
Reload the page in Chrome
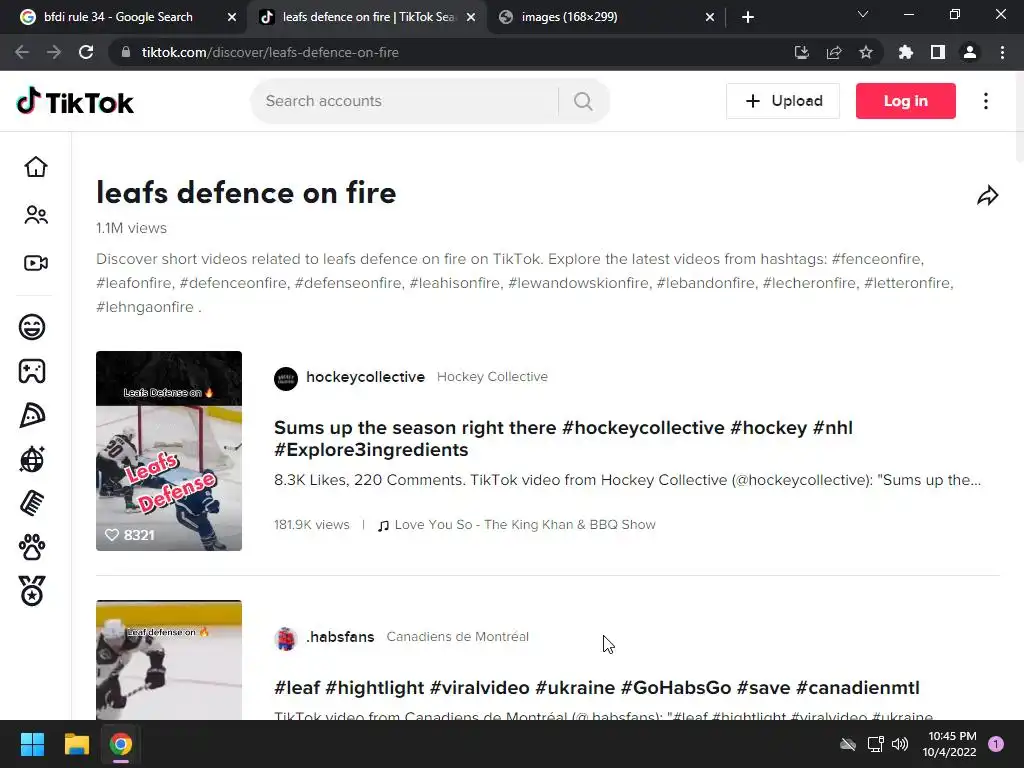tap(86, 52)
